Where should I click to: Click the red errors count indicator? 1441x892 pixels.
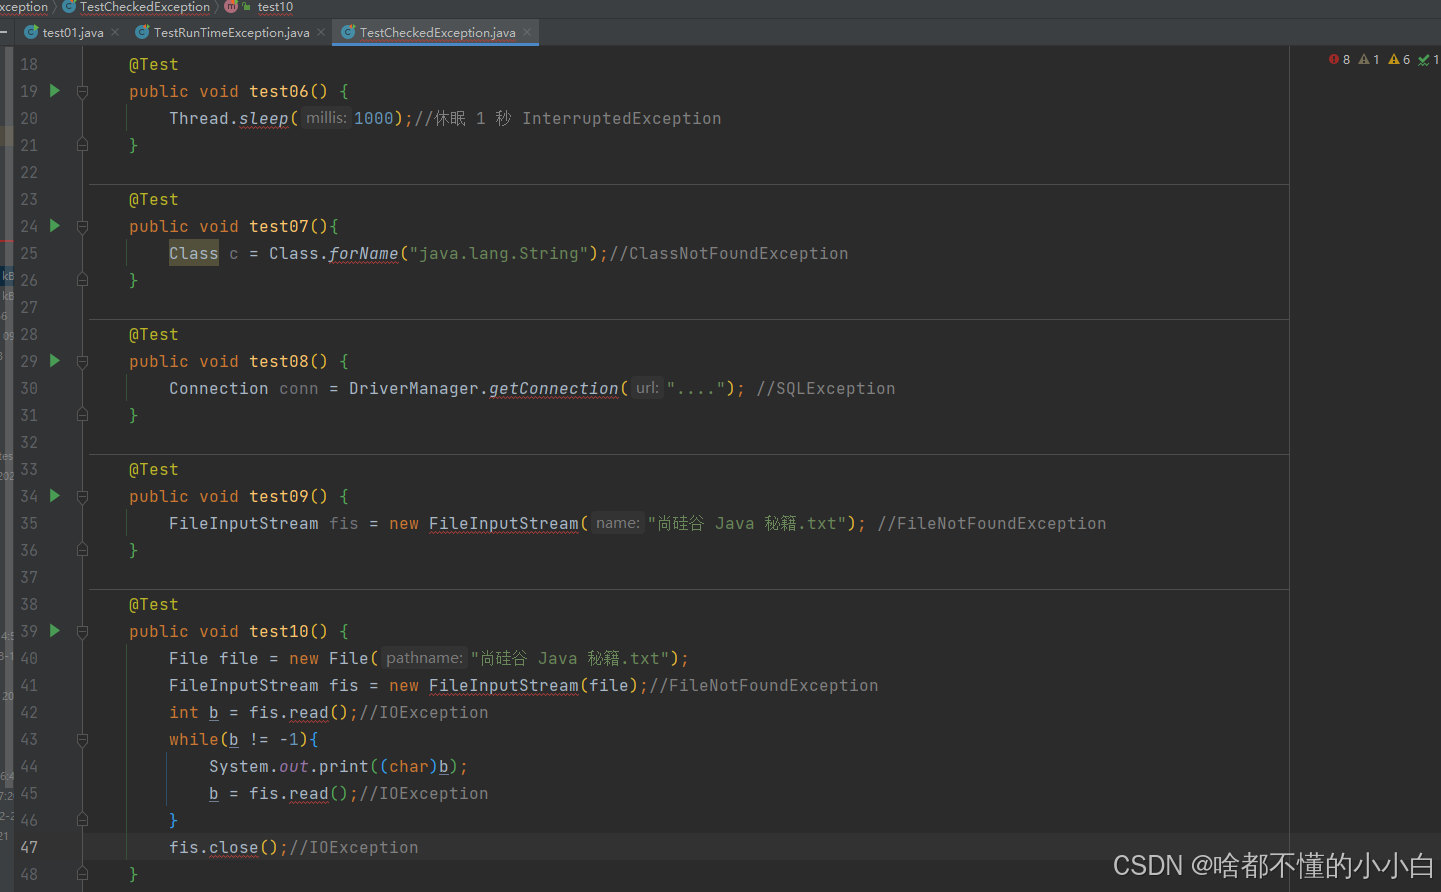click(1340, 60)
